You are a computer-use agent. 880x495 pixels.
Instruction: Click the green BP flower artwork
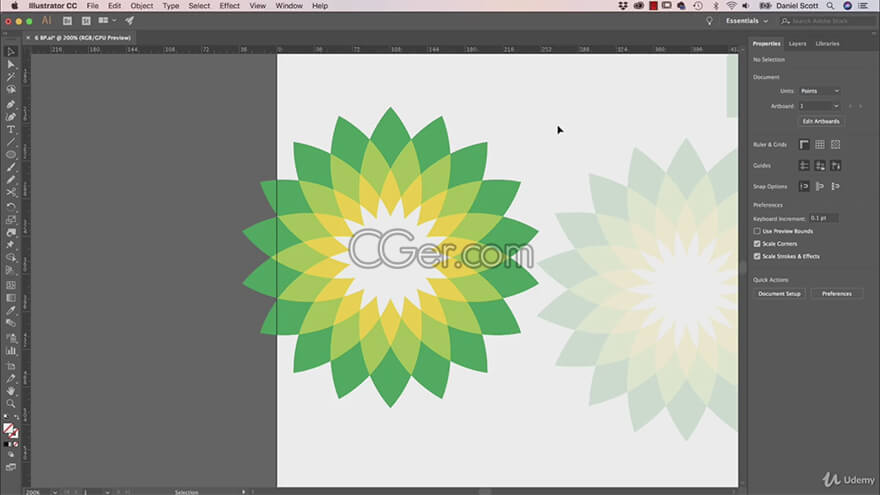tap(390, 257)
